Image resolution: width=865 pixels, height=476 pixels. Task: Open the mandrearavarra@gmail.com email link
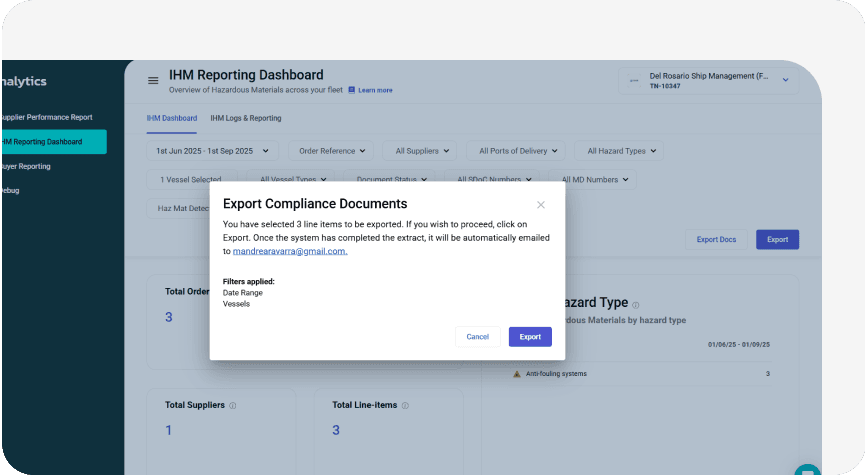(x=290, y=251)
